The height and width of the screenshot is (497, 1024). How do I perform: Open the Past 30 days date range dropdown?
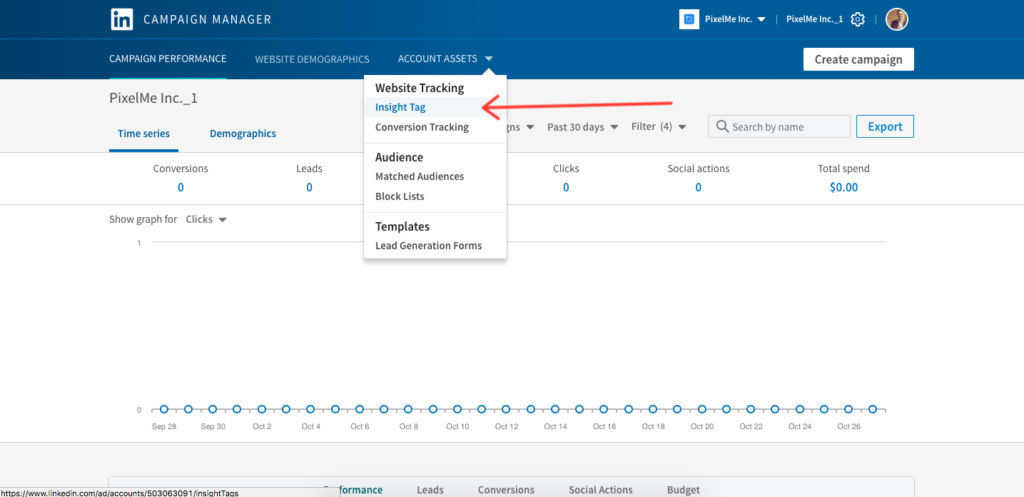coord(583,127)
